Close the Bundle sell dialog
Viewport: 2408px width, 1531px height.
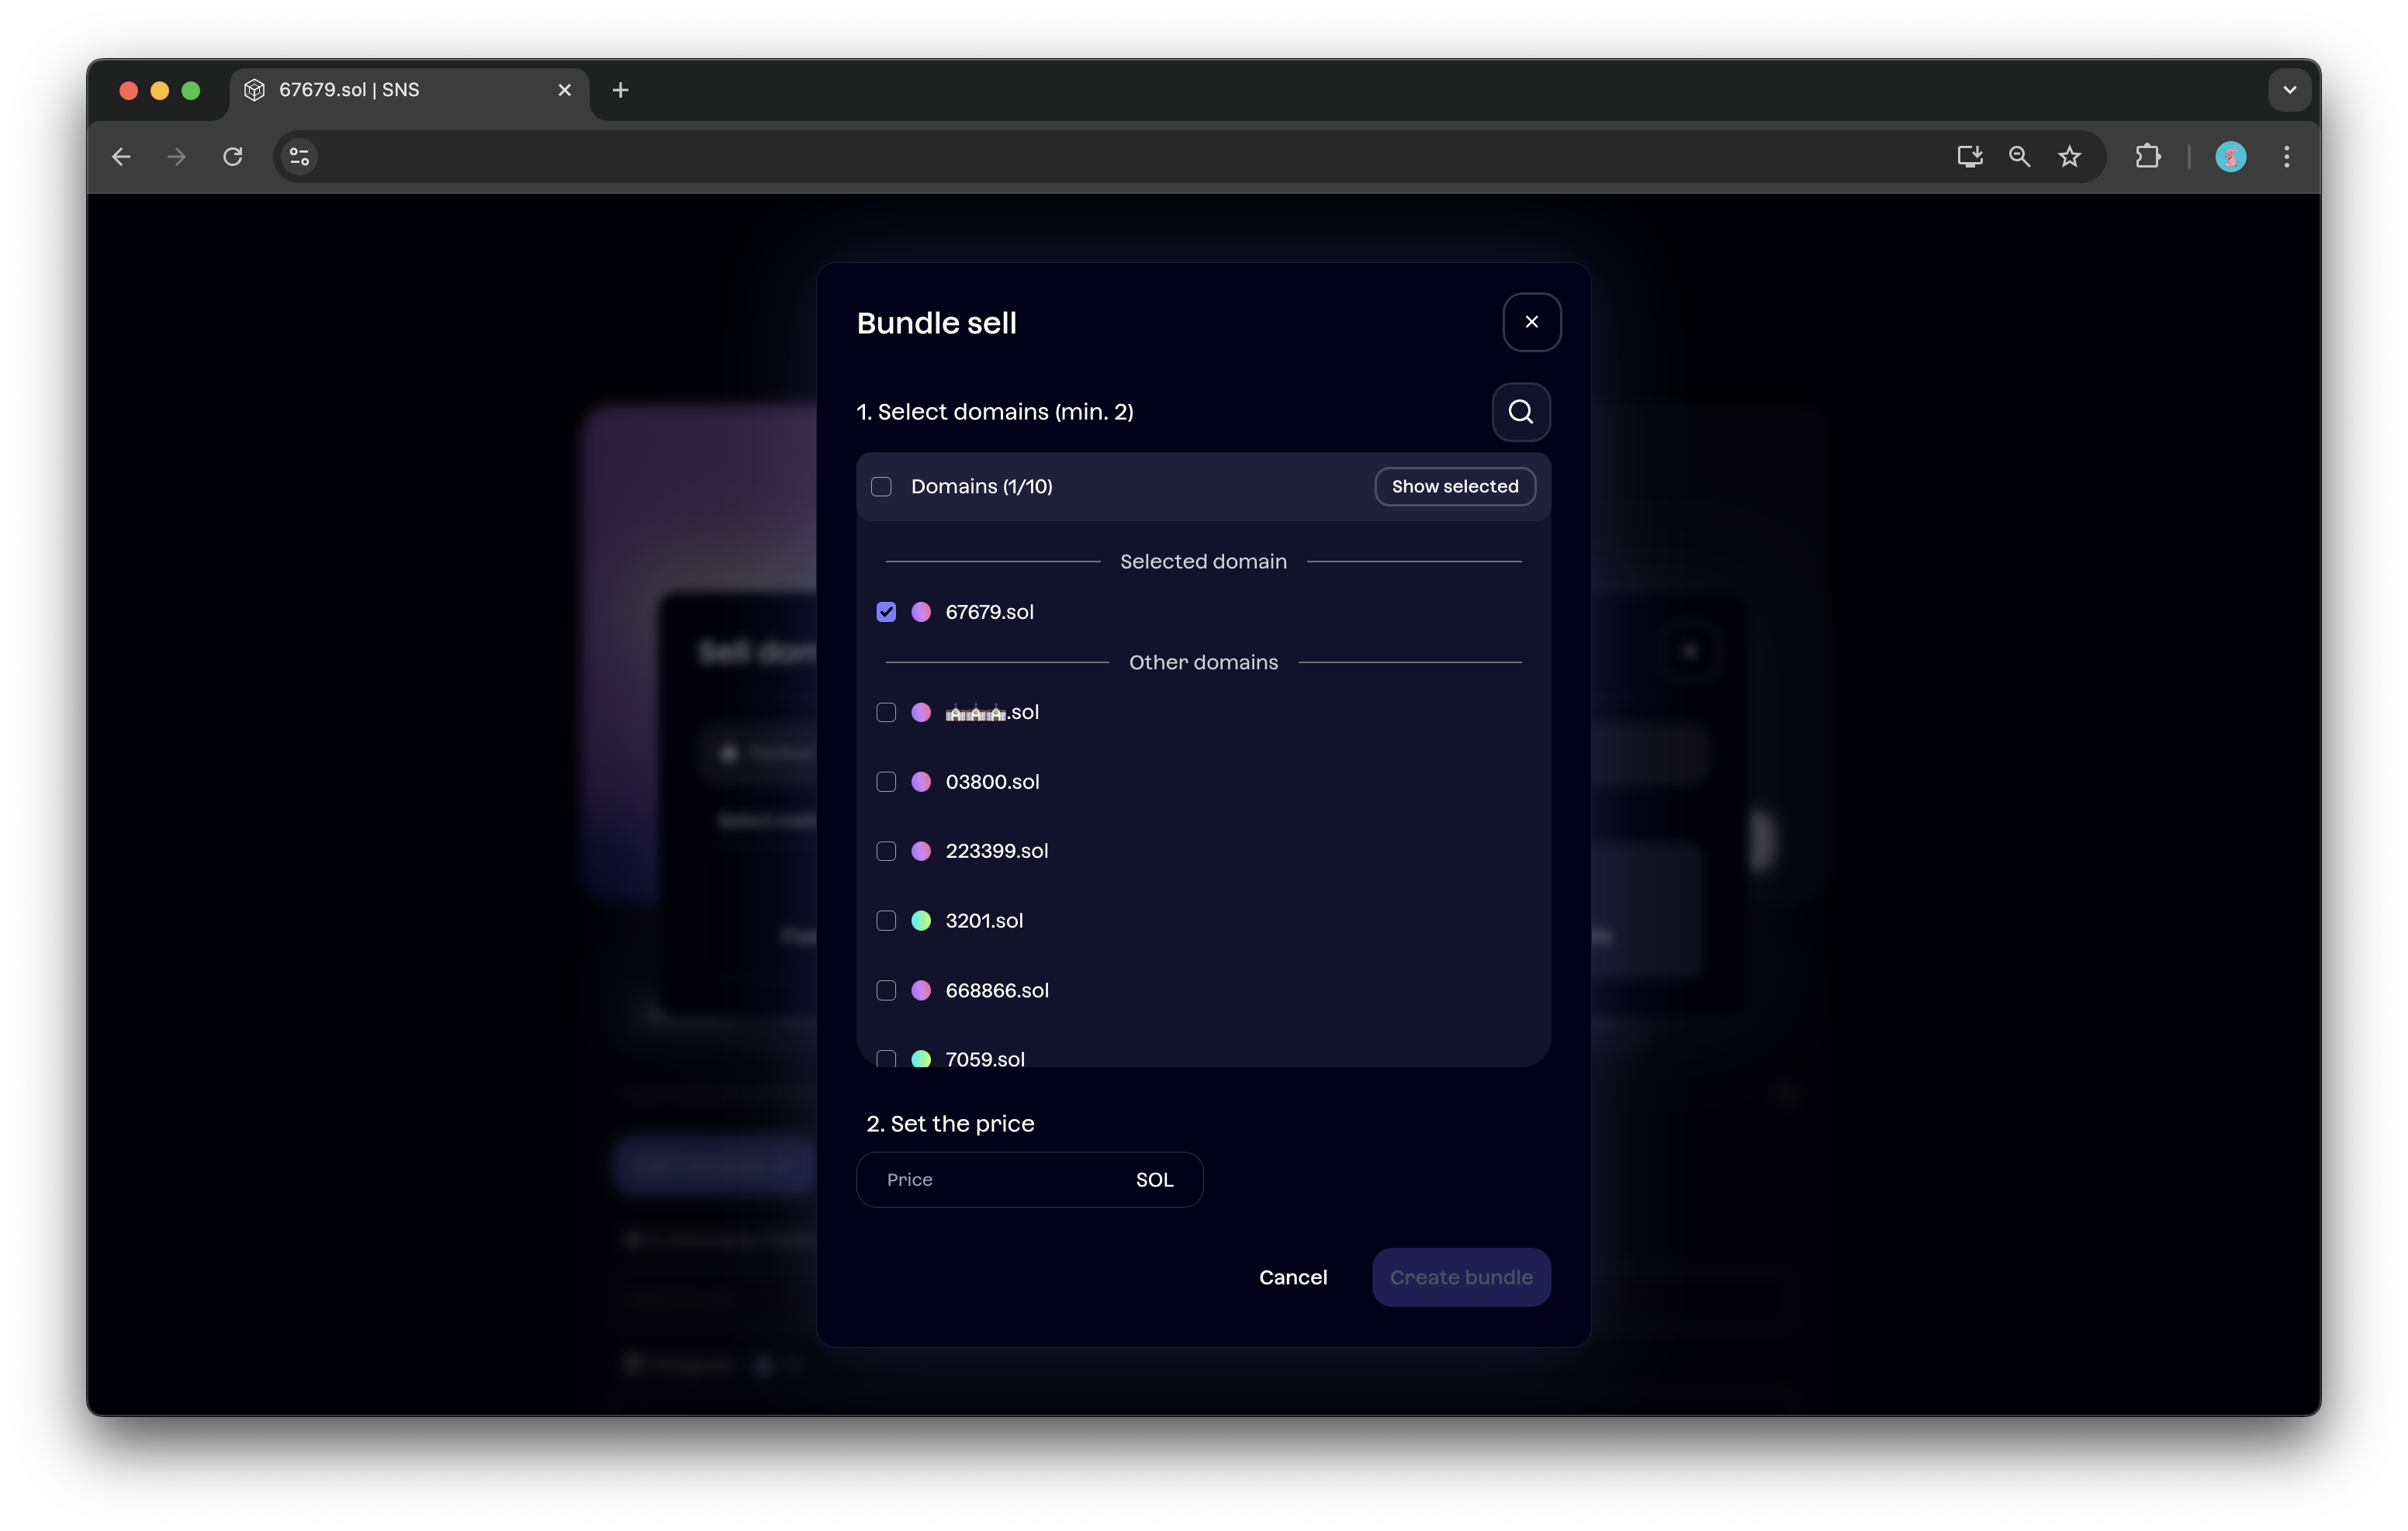(1531, 322)
